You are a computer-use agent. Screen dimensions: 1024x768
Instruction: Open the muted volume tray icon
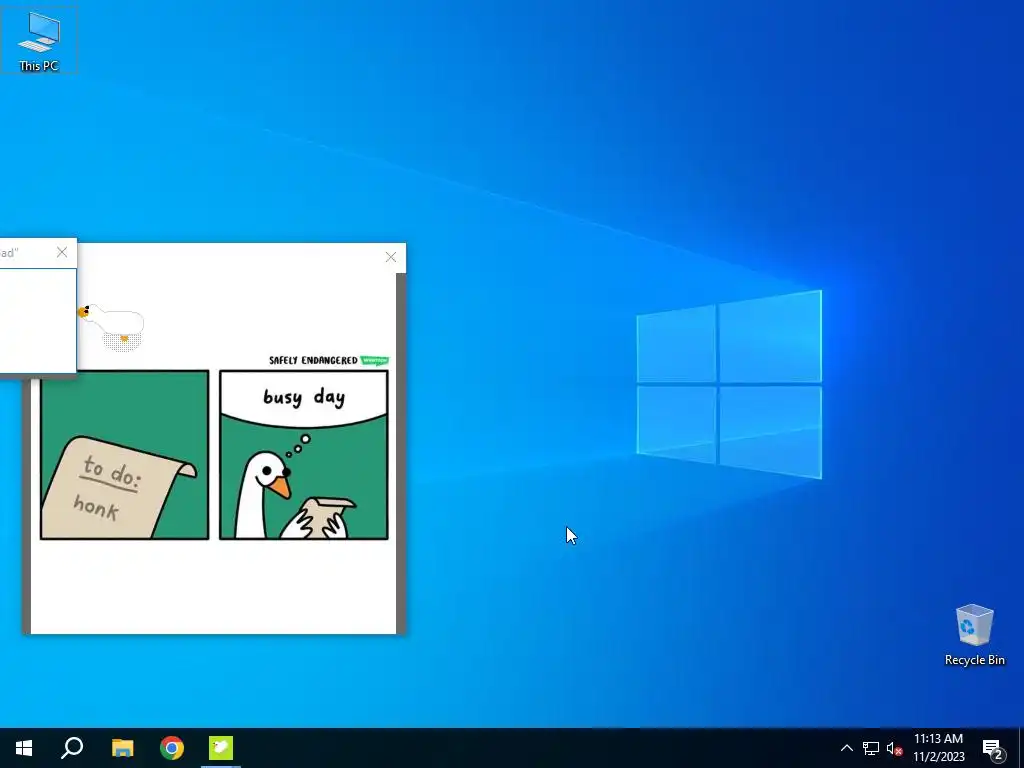click(894, 748)
